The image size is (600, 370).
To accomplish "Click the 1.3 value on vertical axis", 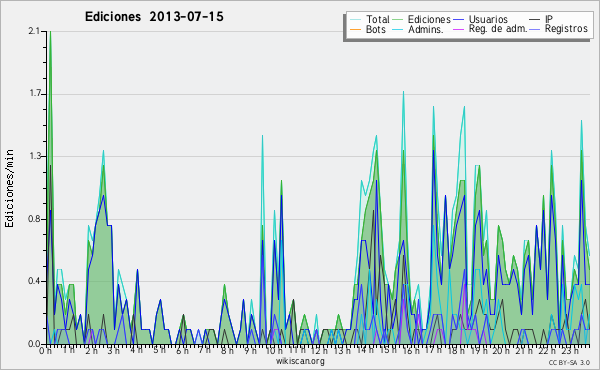I will [x=34, y=156].
